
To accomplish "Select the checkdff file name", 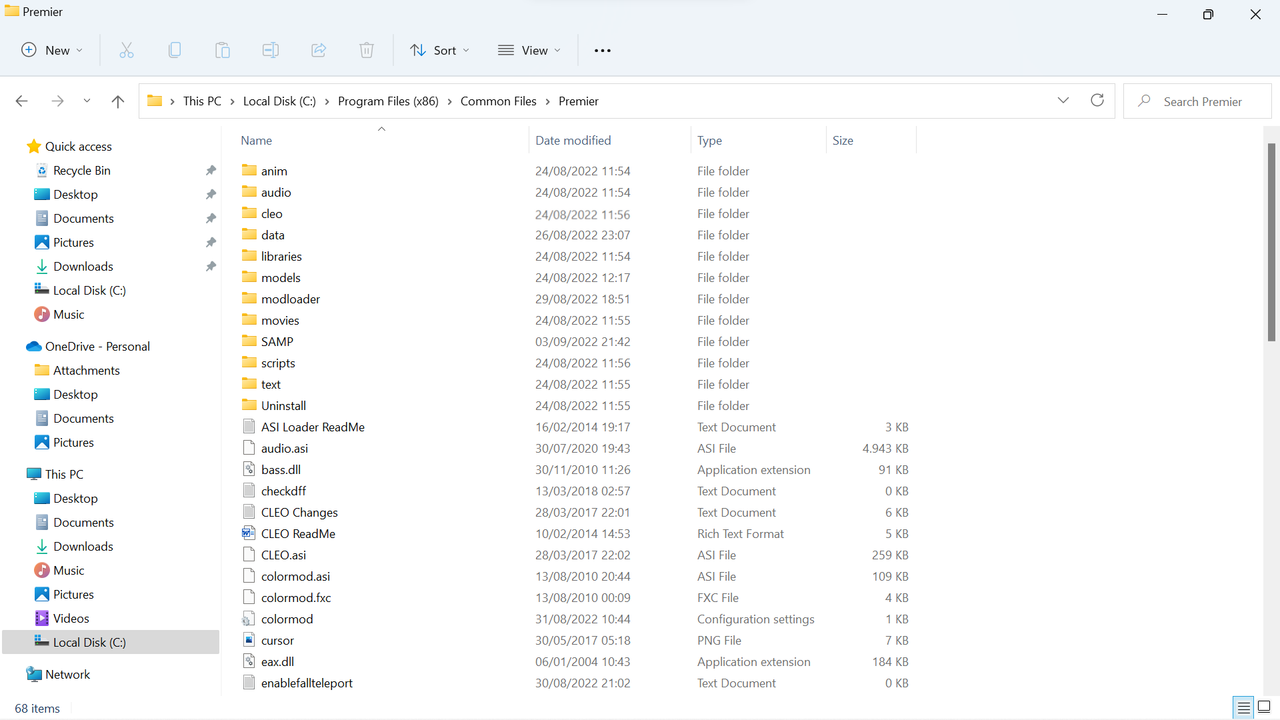I will click(283, 491).
